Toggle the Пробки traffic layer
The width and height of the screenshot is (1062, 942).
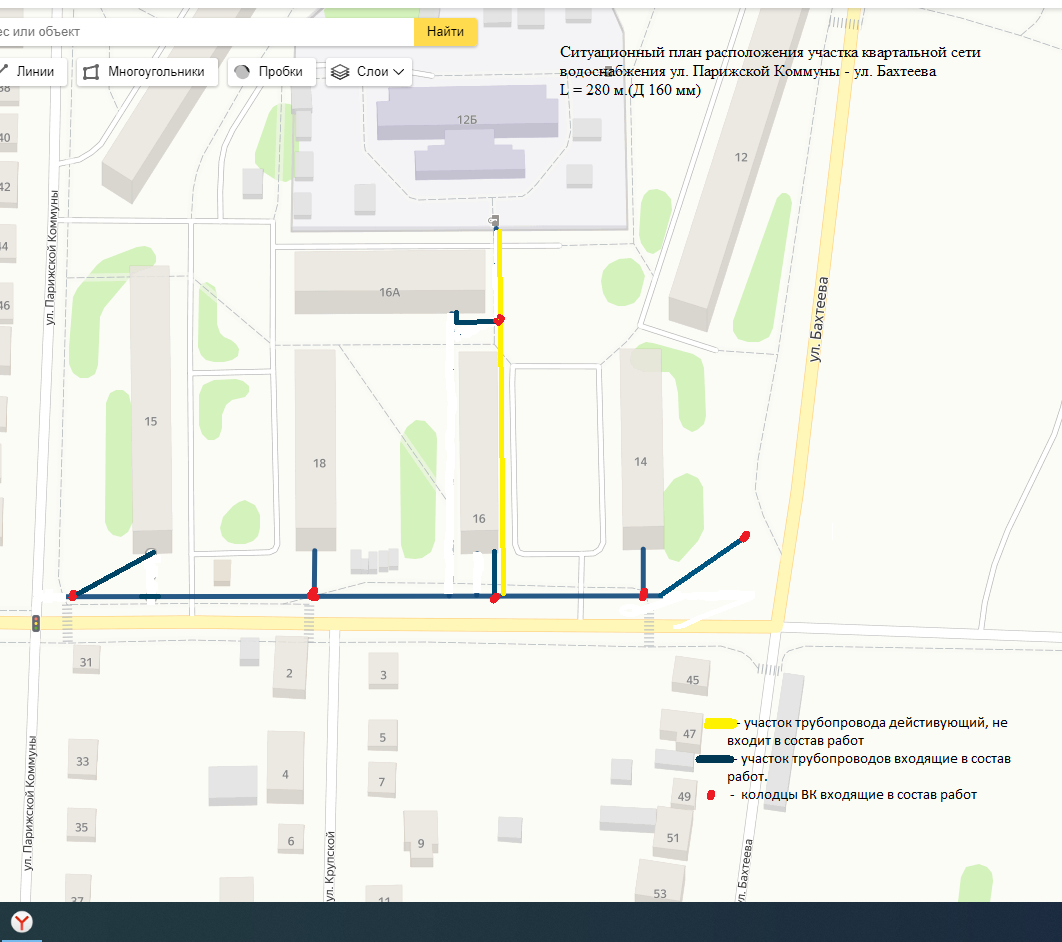click(272, 72)
